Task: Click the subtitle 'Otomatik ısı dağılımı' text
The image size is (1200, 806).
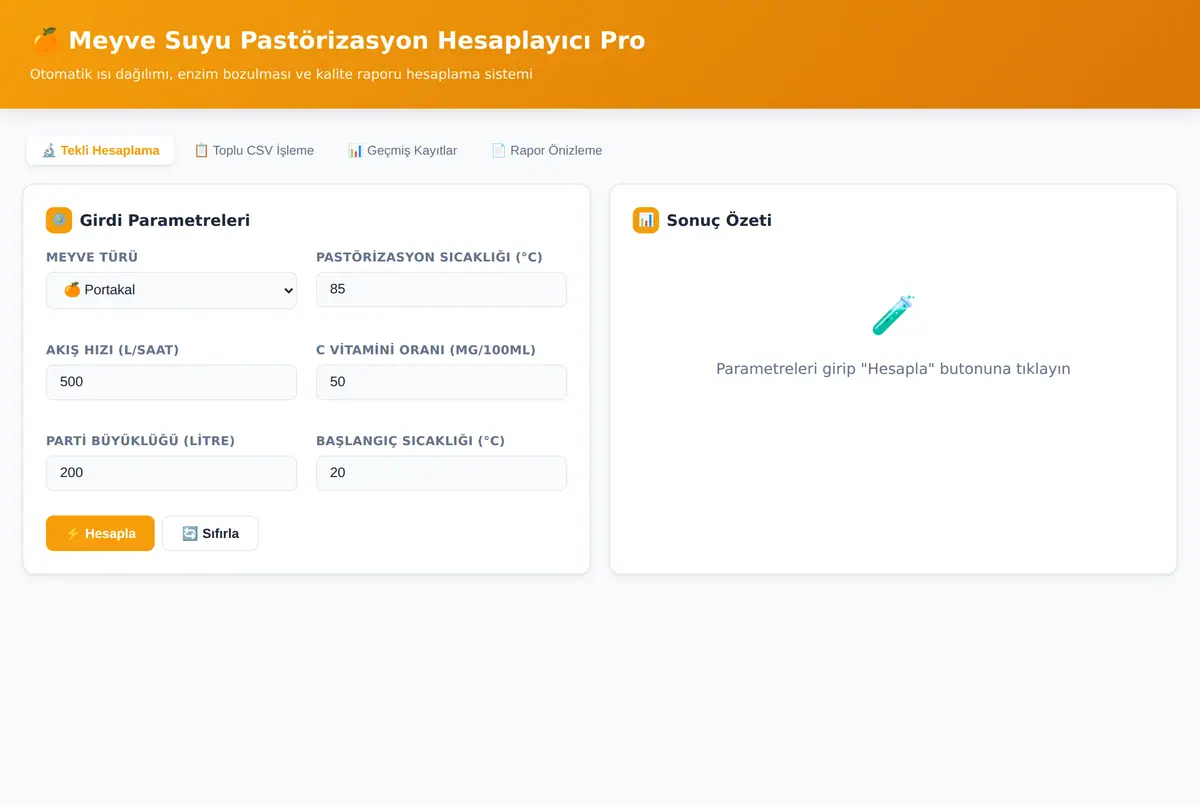Action: coord(281,74)
